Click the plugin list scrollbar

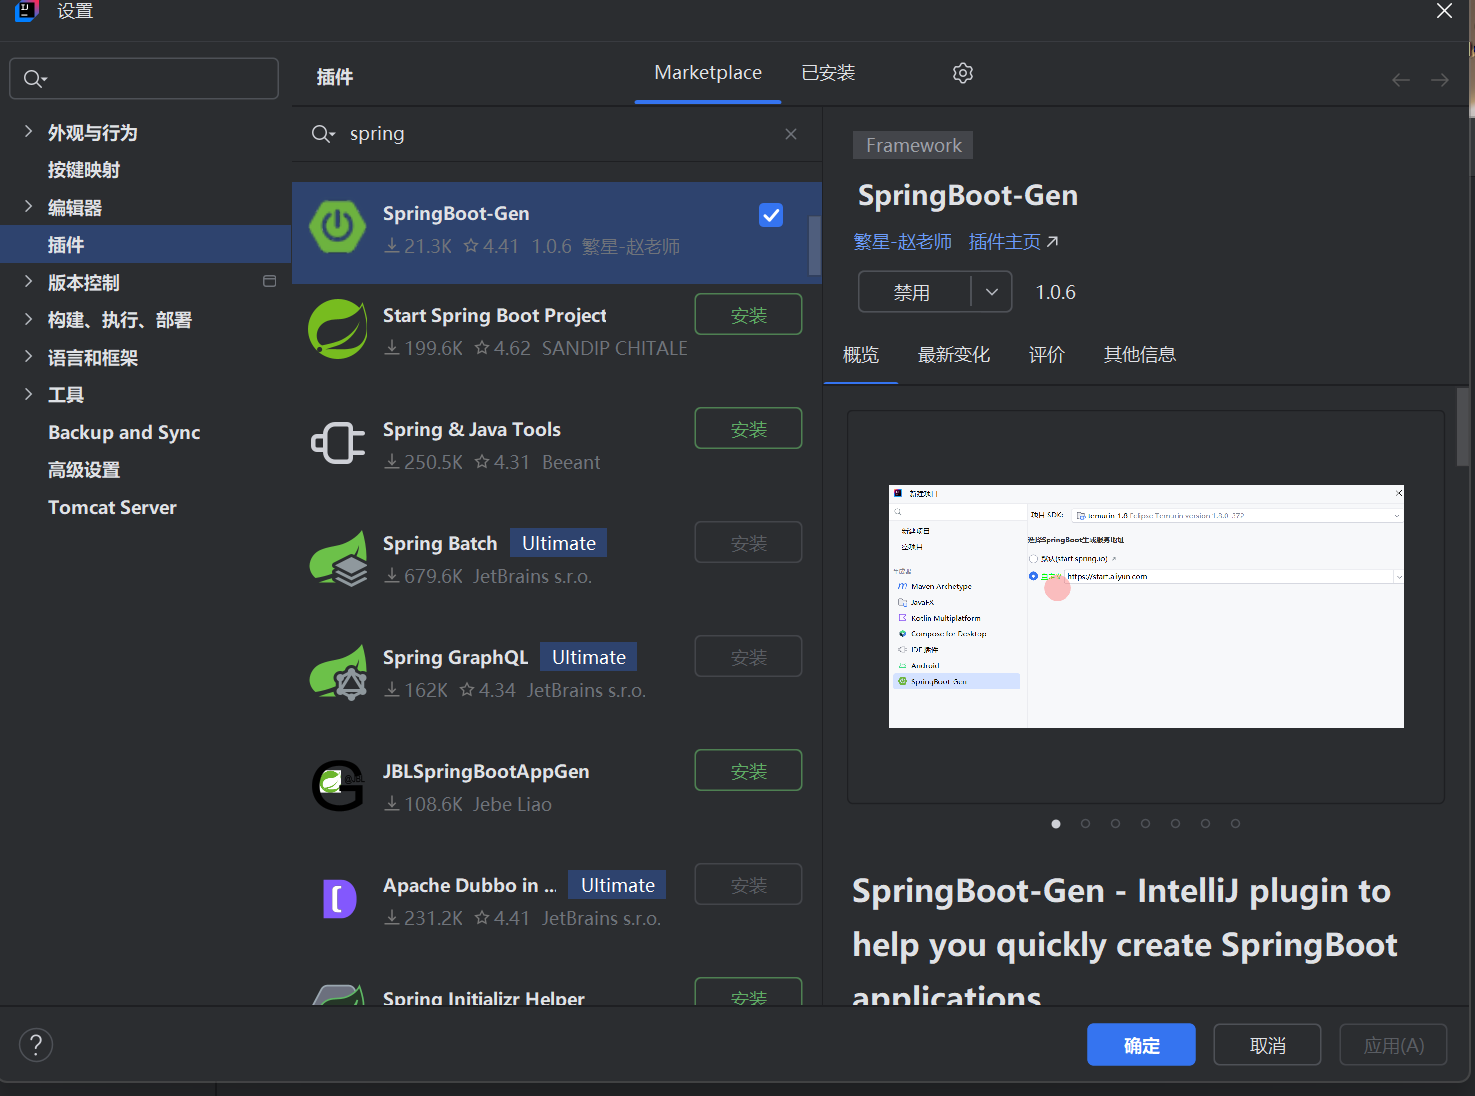click(x=815, y=246)
